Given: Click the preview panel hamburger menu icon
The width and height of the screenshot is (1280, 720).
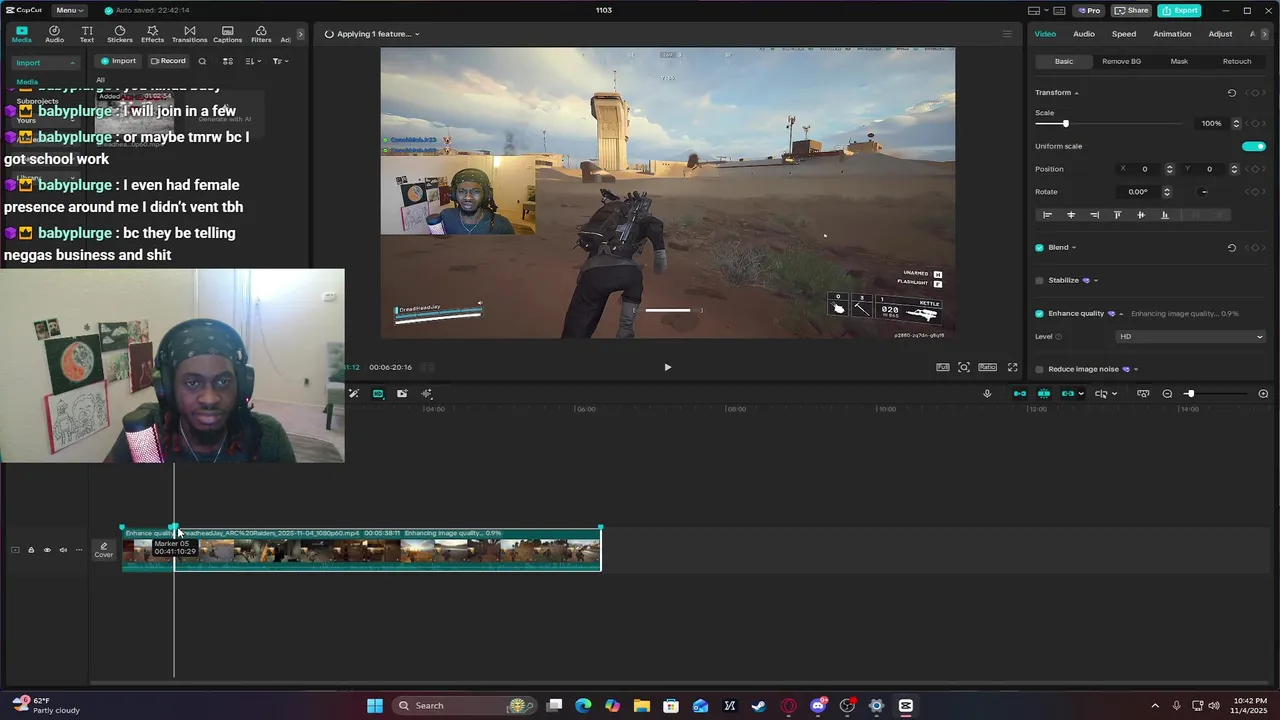Looking at the screenshot, I should pyautogui.click(x=1007, y=34).
